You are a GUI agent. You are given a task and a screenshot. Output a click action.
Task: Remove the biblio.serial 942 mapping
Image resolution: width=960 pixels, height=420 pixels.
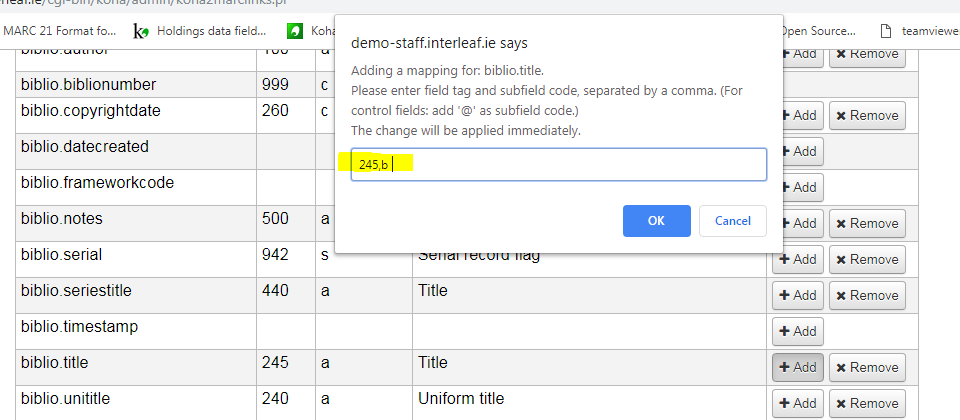867,259
